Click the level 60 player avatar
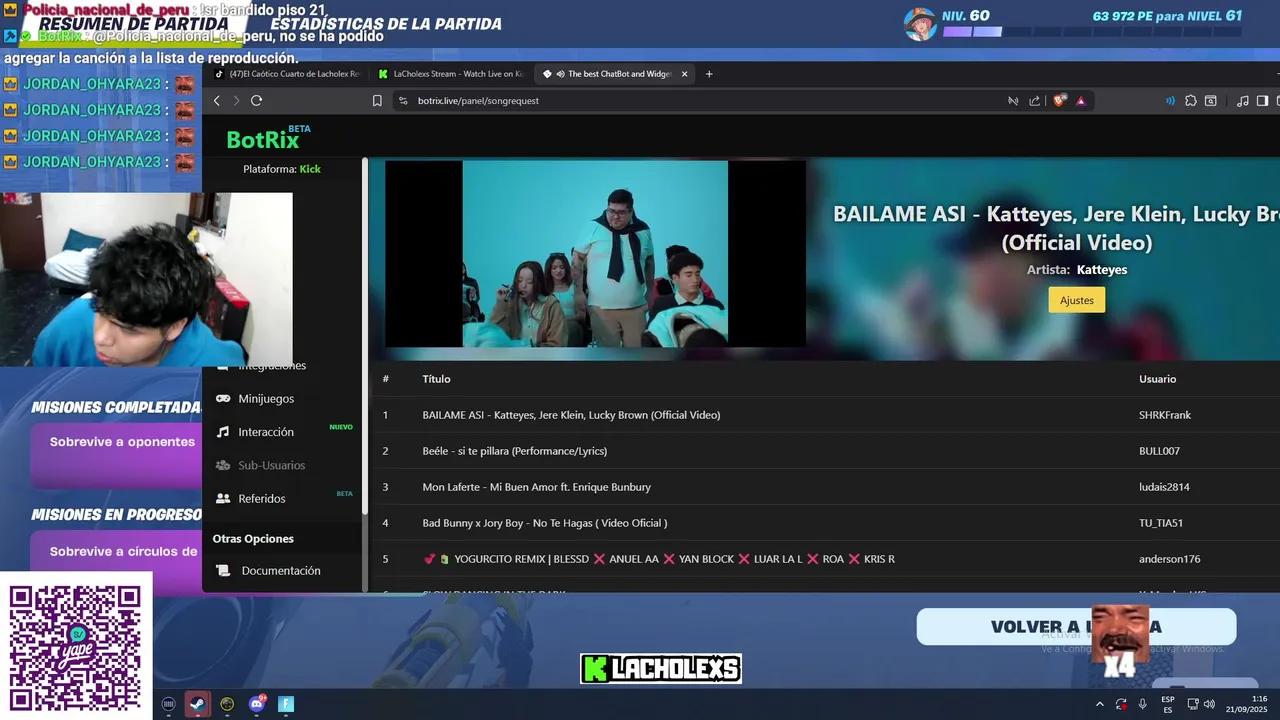This screenshot has width=1280, height=720. coord(920,23)
